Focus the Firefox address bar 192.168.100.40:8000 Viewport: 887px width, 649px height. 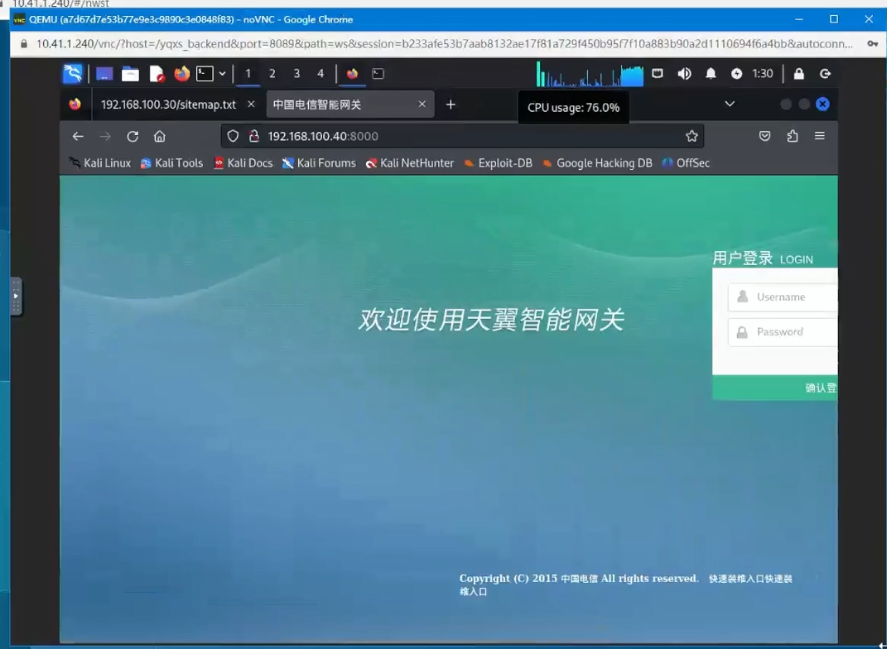(x=463, y=136)
